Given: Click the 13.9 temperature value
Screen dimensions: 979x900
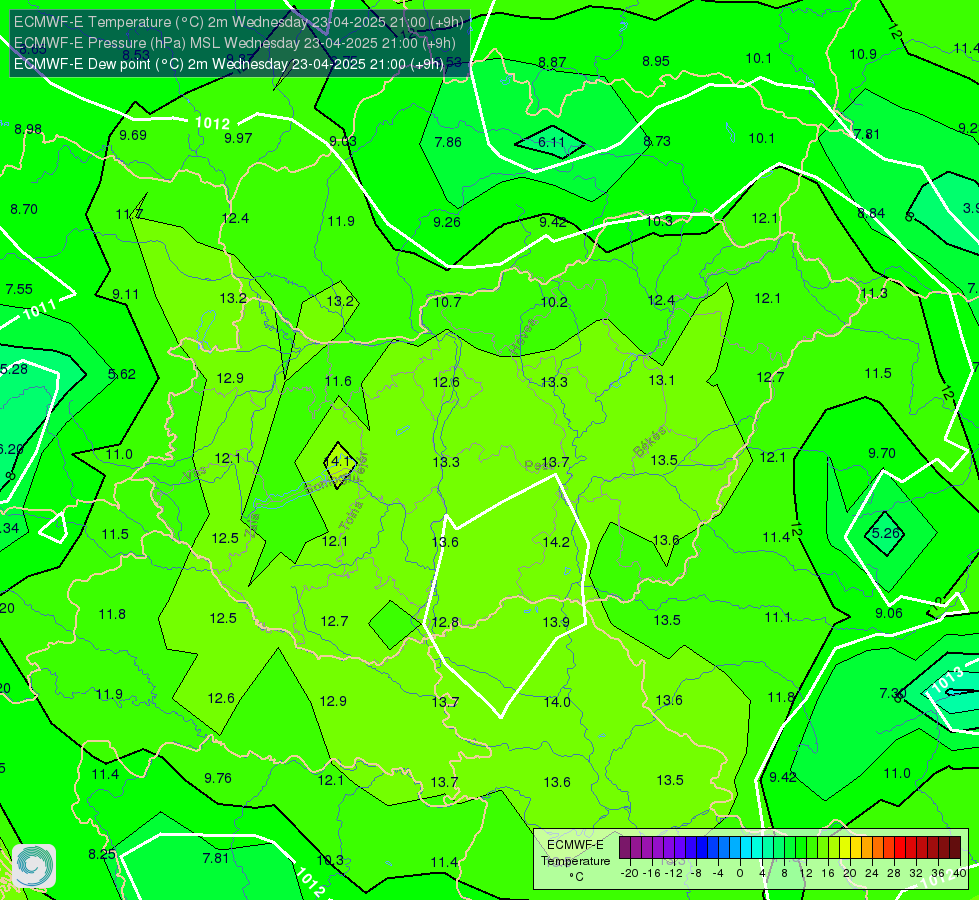Looking at the screenshot, I should point(556,622).
